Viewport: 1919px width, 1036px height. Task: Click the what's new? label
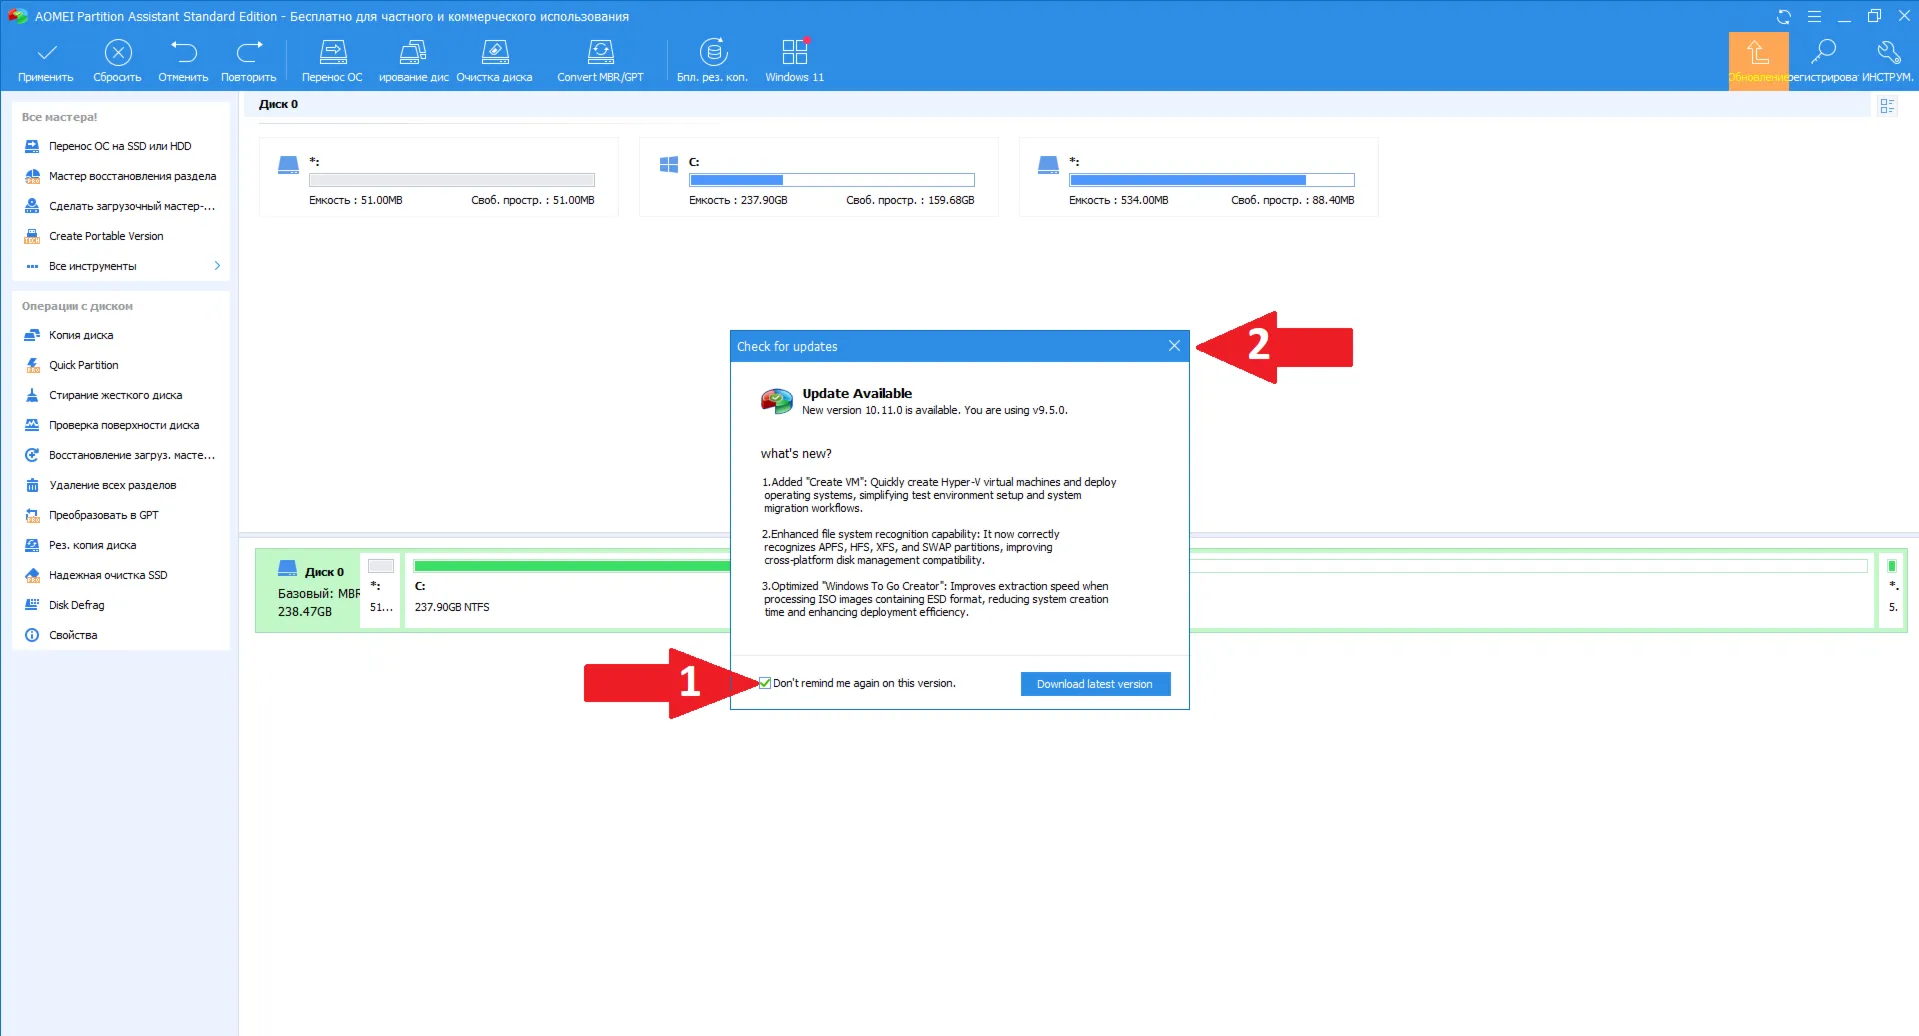point(796,453)
